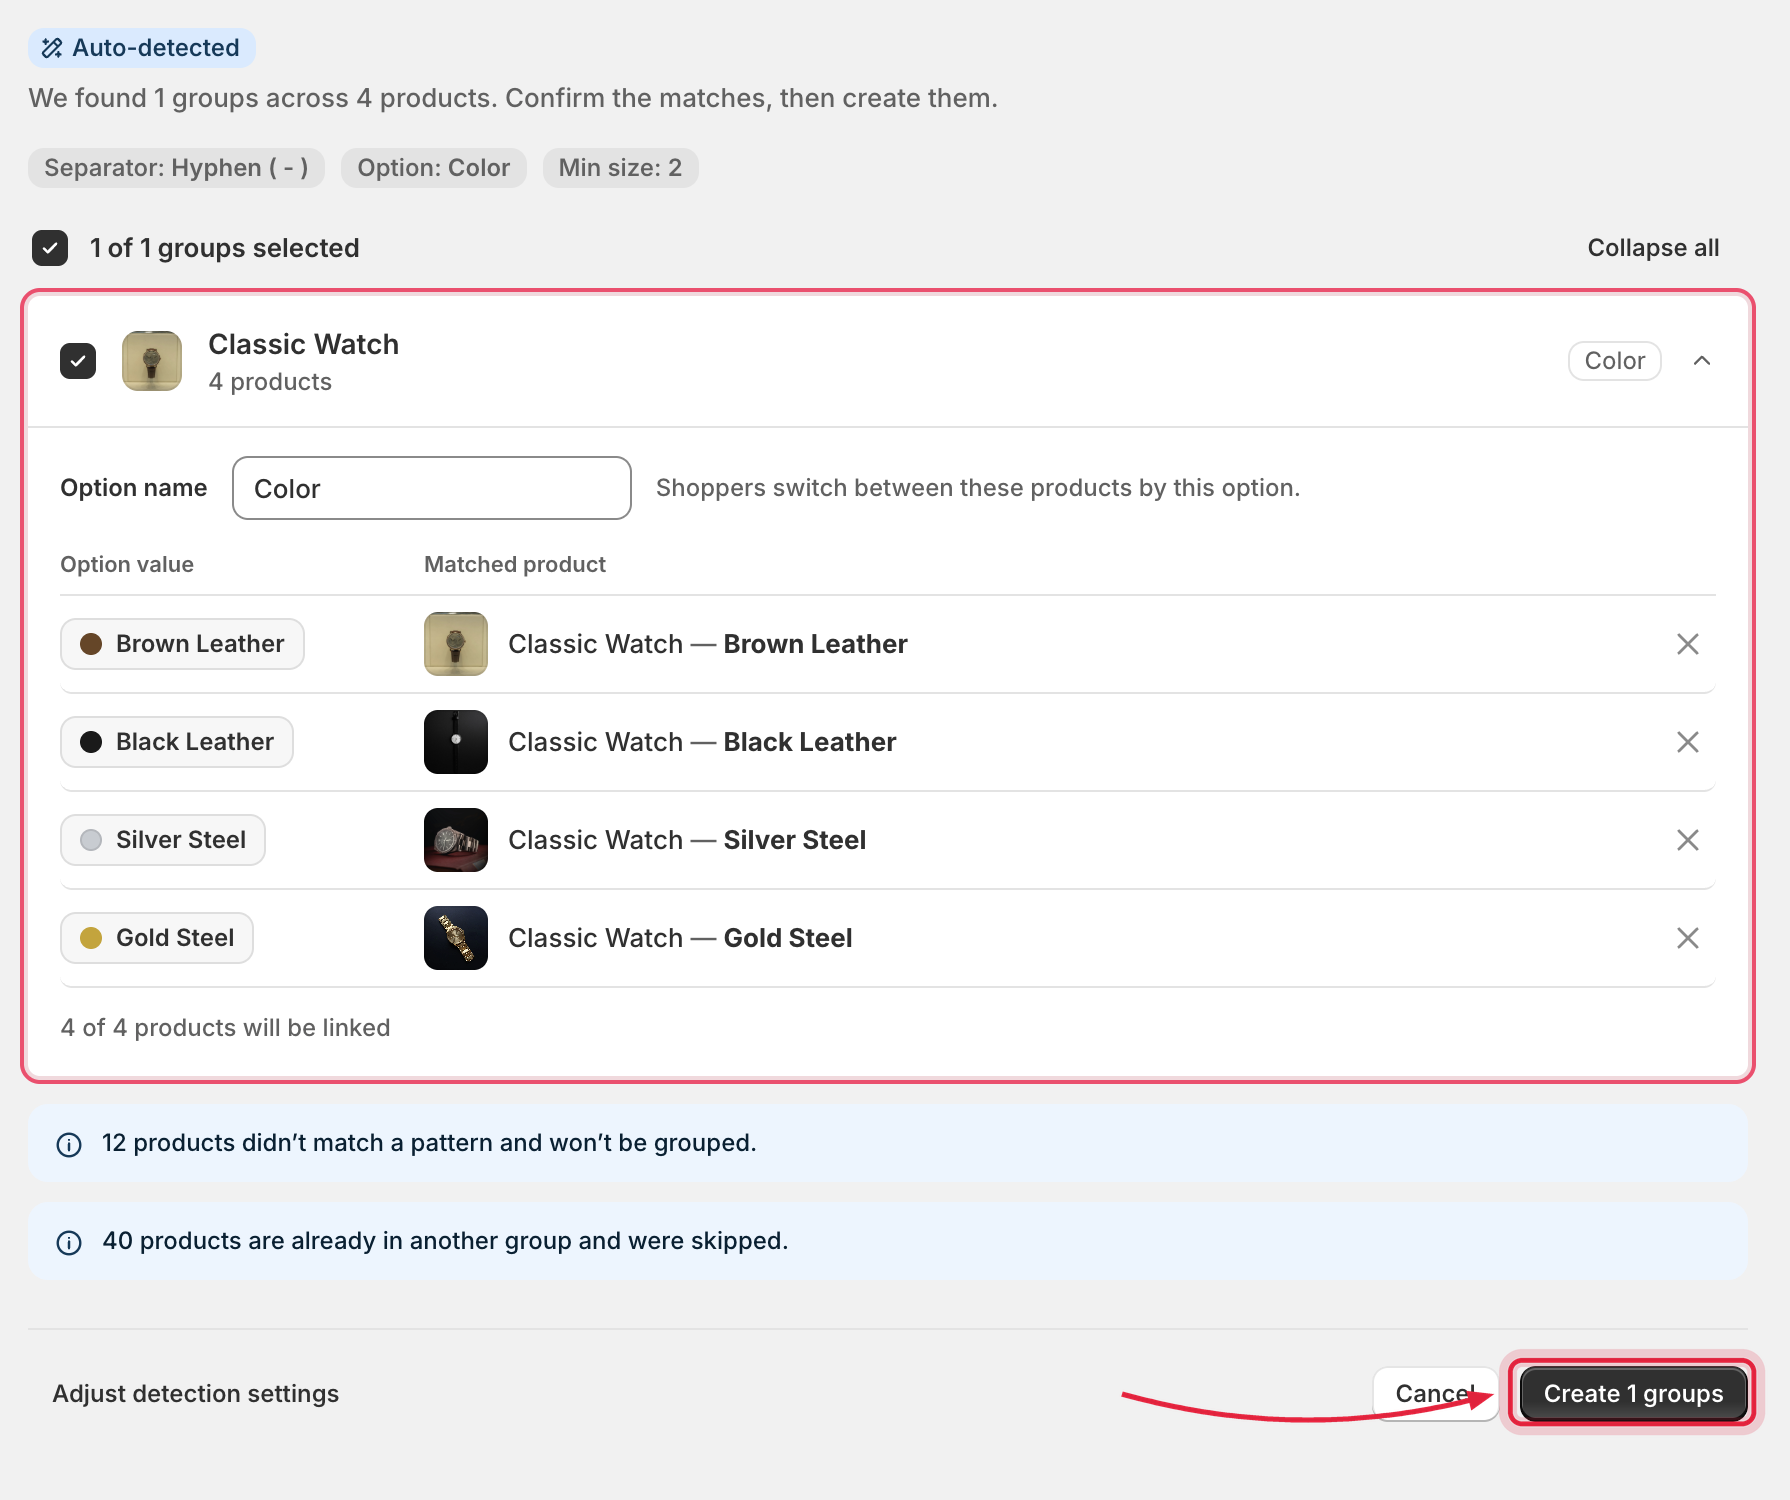Click the Separator: Hyphen filter chip
Image resolution: width=1790 pixels, height=1500 pixels.
pos(176,168)
